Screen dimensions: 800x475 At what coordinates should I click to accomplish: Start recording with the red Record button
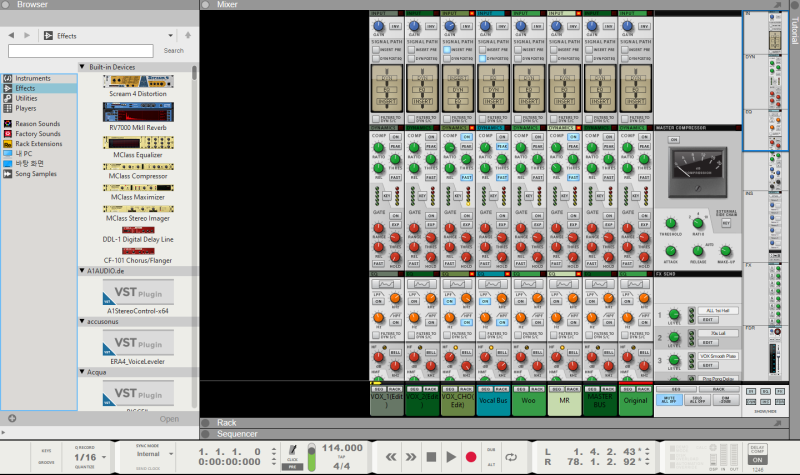click(x=471, y=457)
